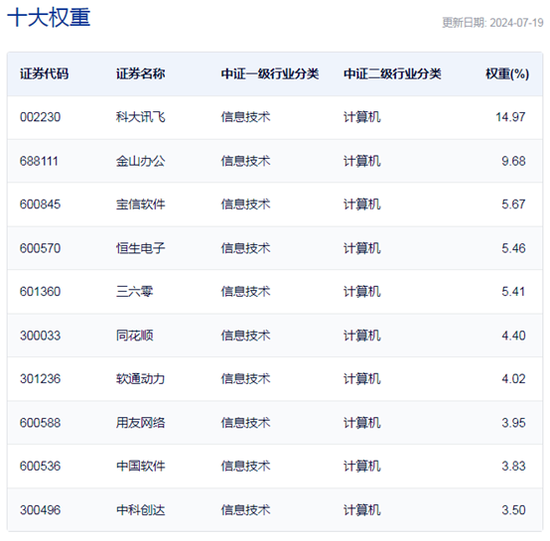Image resolution: width=550 pixels, height=541 pixels.
Task: Select stock code 002230
Action: (40, 117)
